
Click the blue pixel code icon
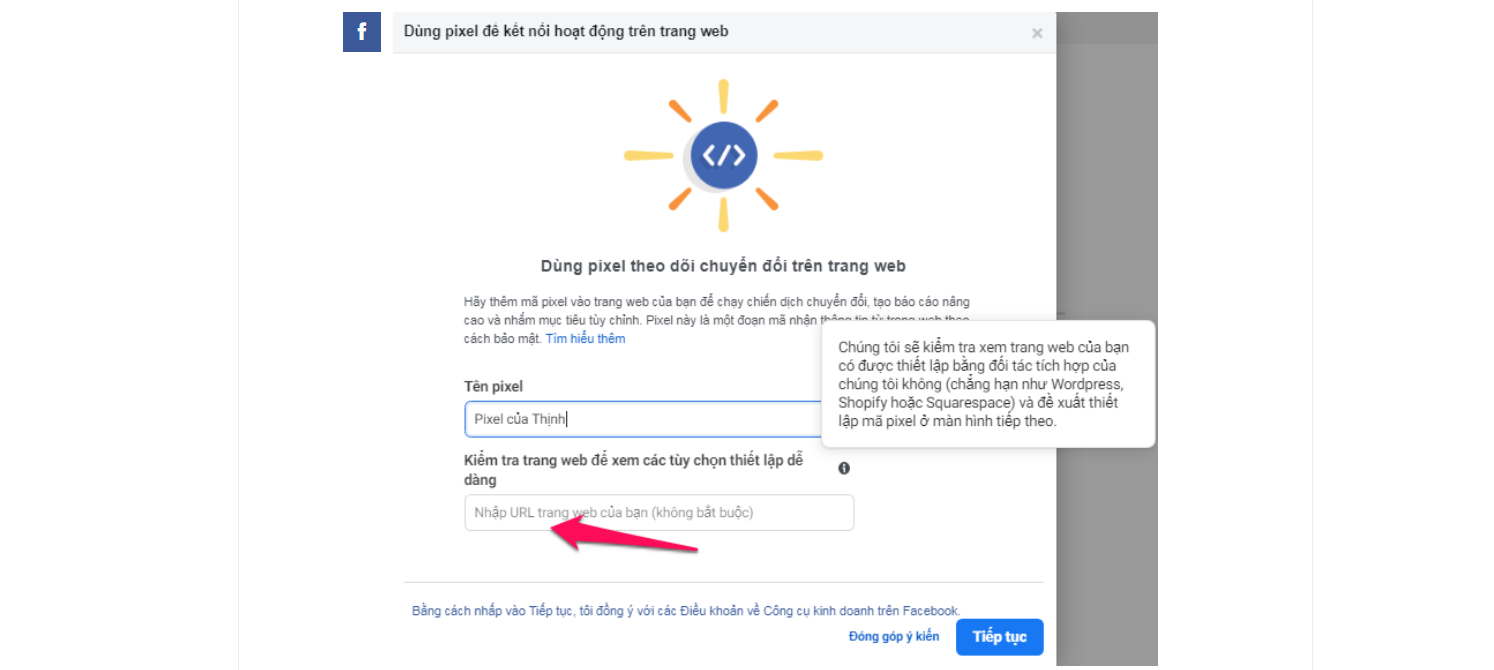click(x=723, y=156)
